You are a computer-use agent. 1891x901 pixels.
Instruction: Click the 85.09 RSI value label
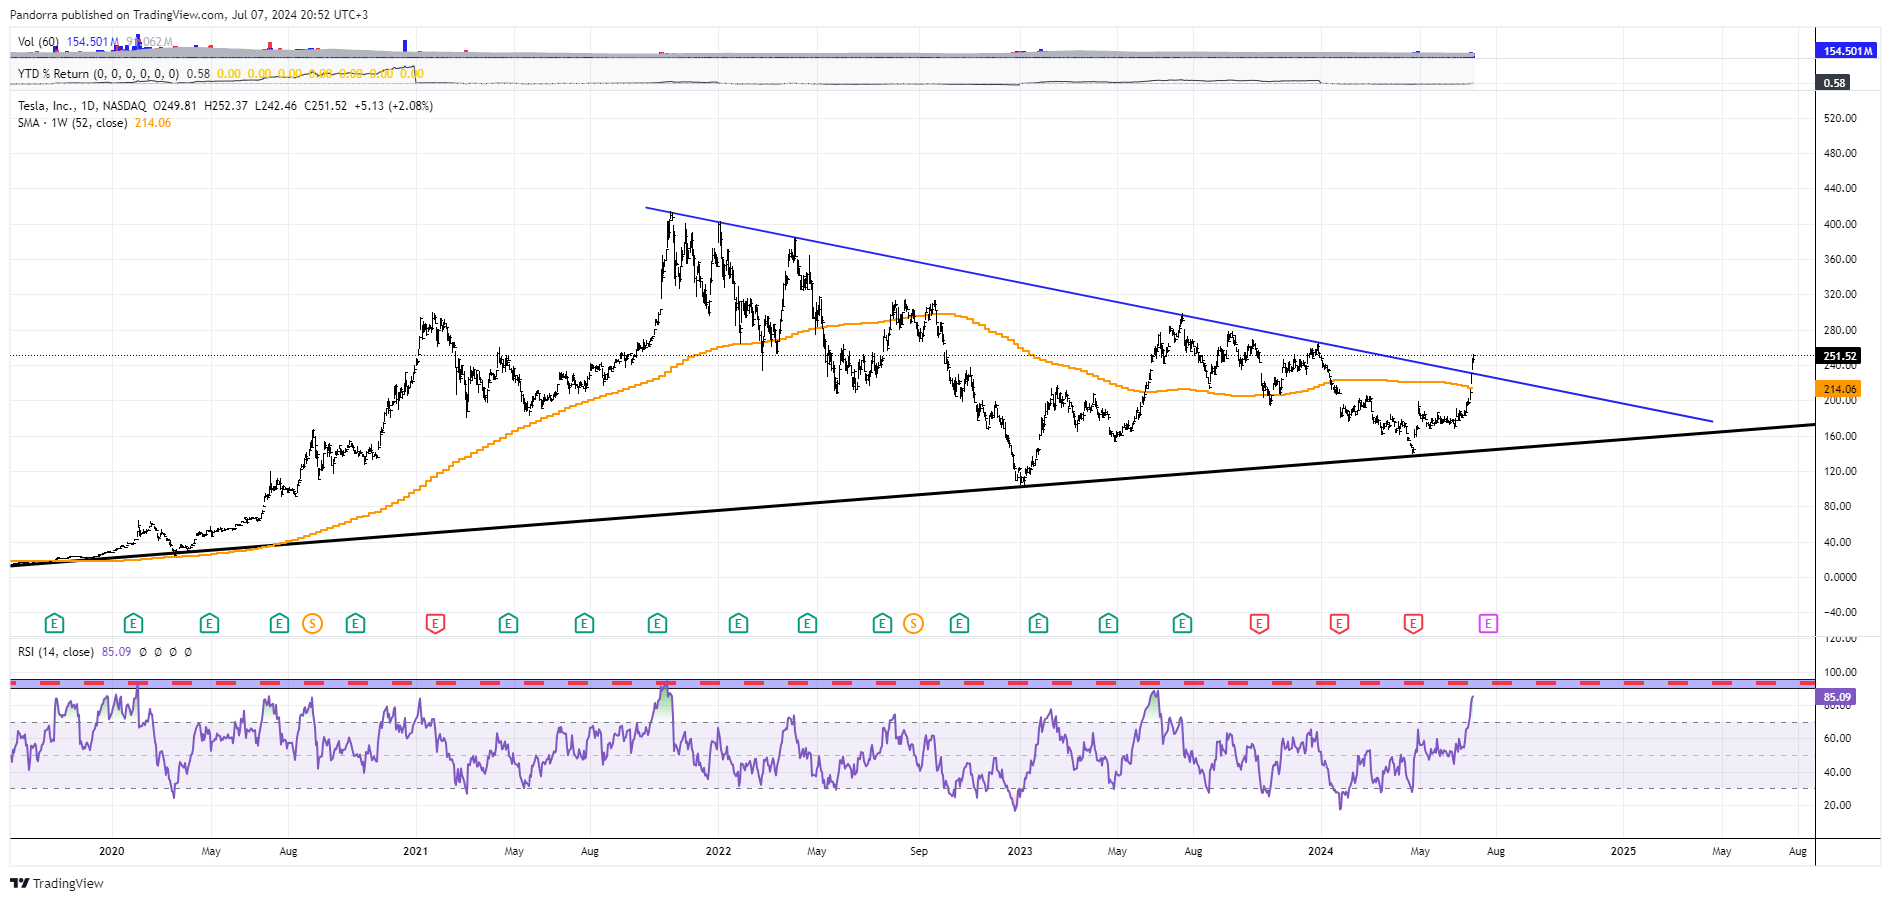(1836, 697)
